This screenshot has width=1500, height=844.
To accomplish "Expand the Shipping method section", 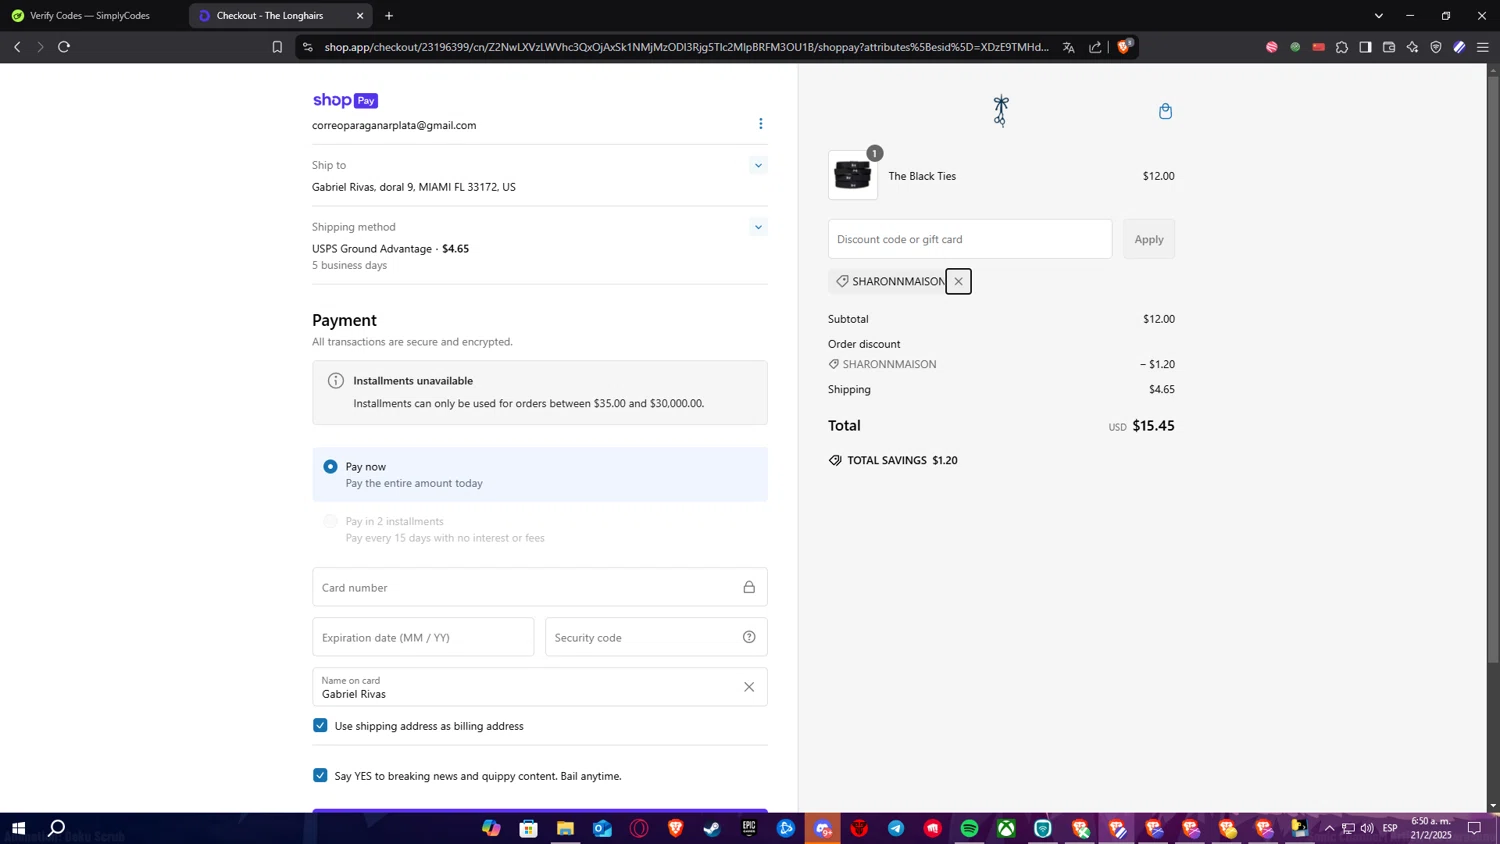I will [758, 227].
